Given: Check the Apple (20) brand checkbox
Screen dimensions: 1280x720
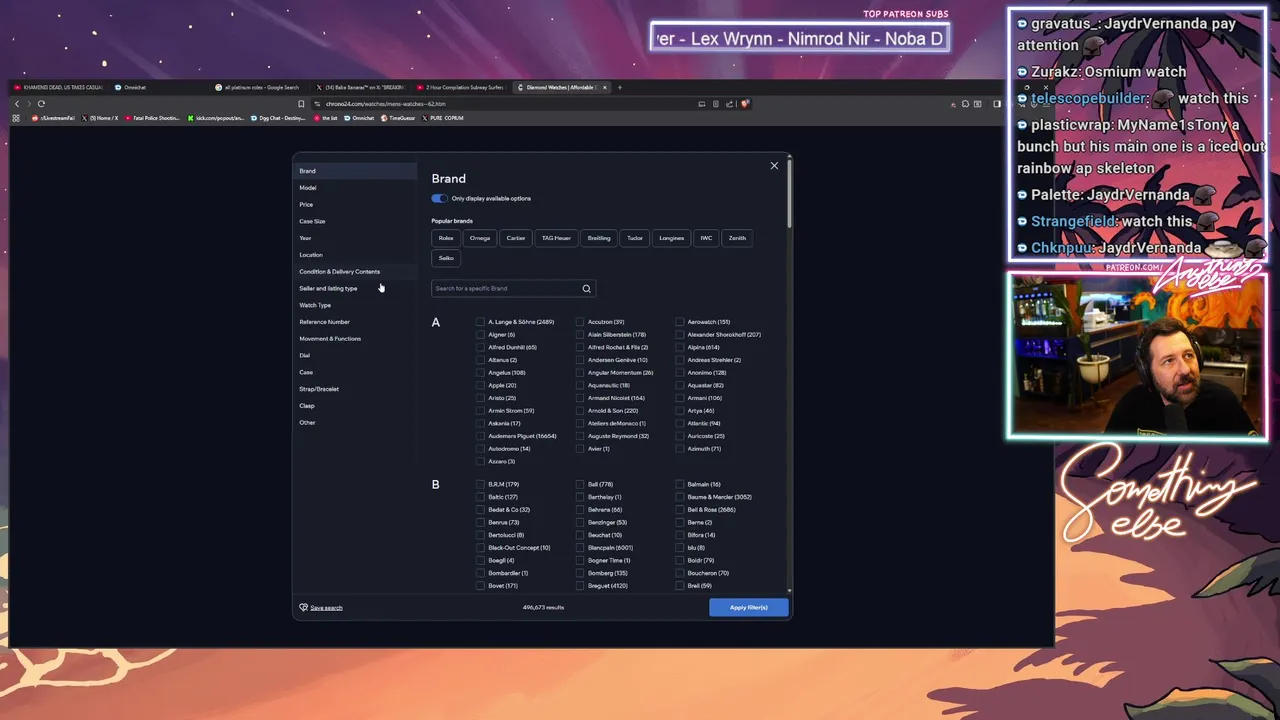Looking at the screenshot, I should [480, 385].
